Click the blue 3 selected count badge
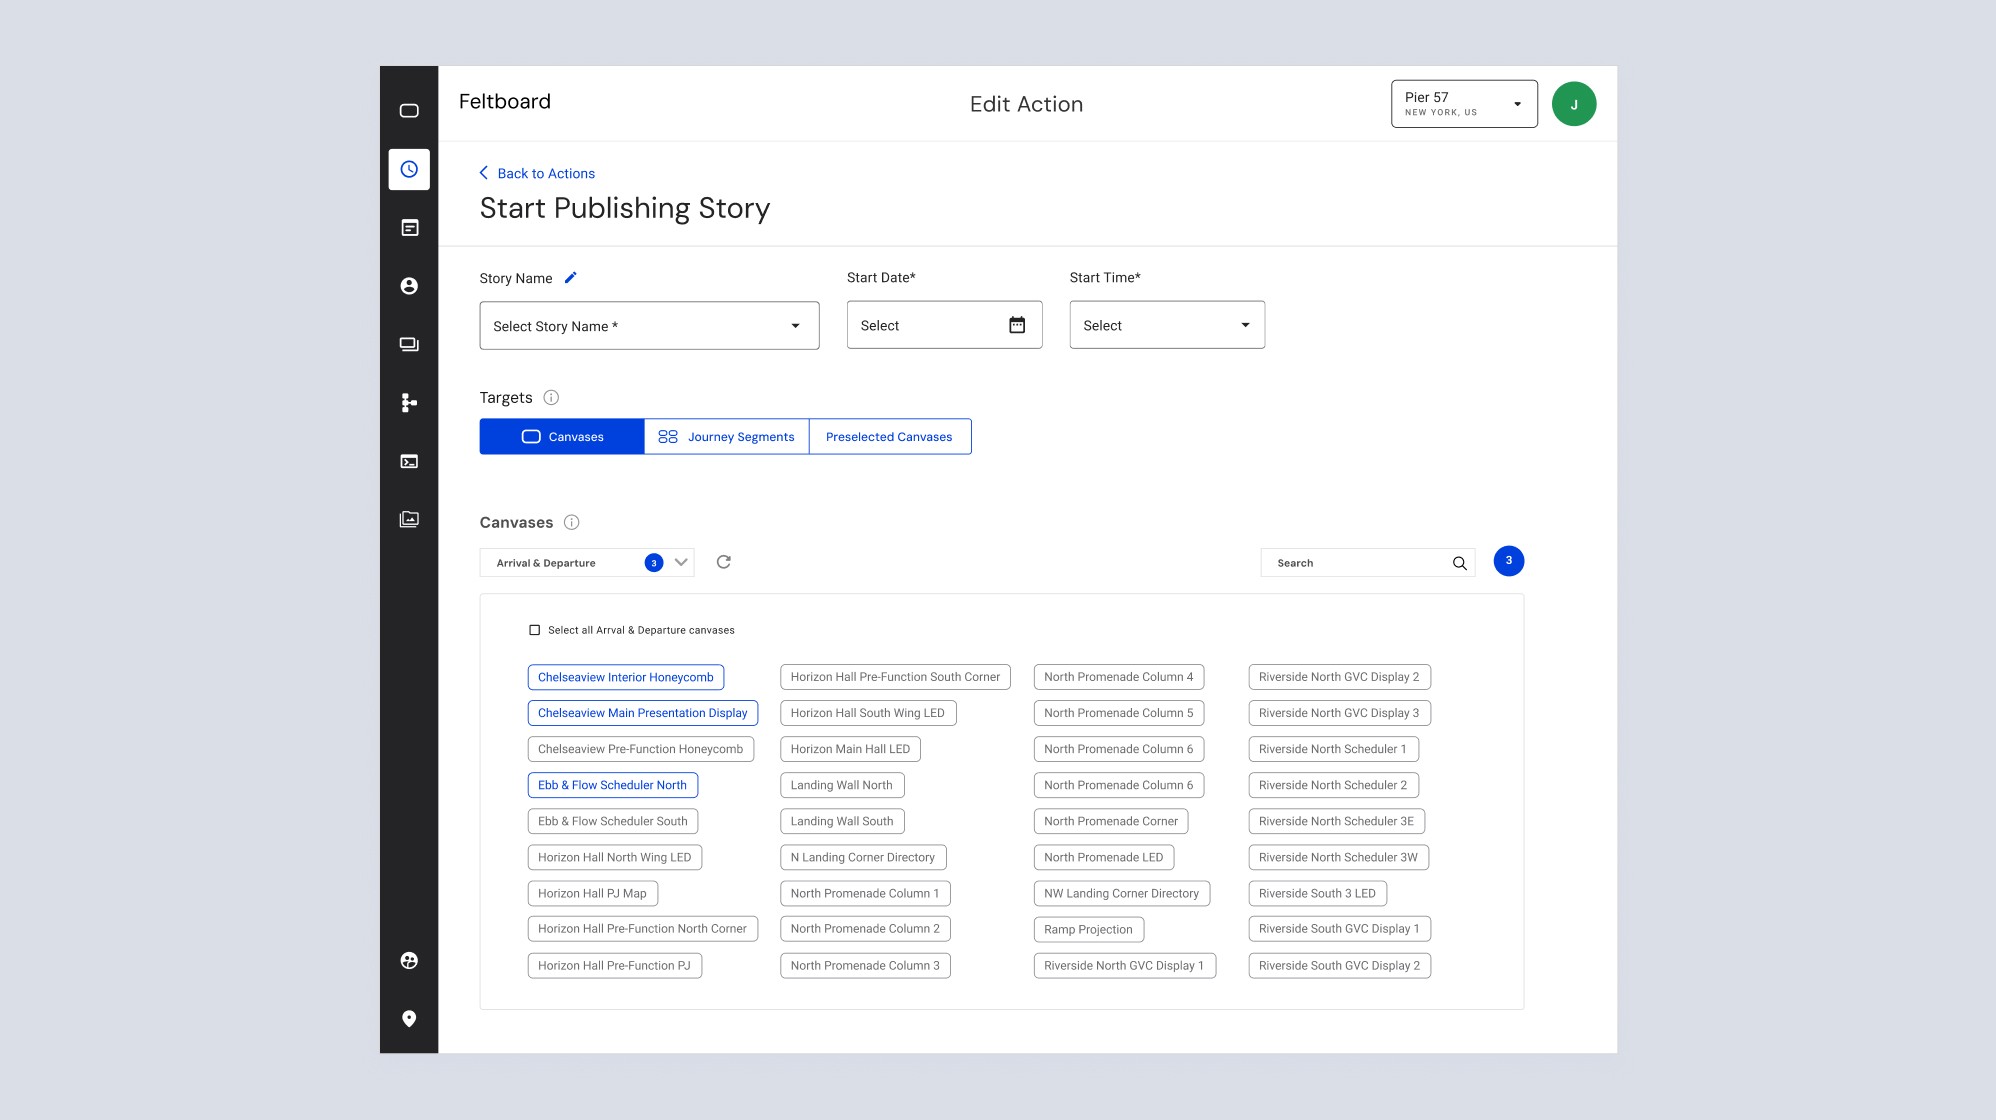This screenshot has height=1120, width=1996. pyautogui.click(x=1508, y=561)
